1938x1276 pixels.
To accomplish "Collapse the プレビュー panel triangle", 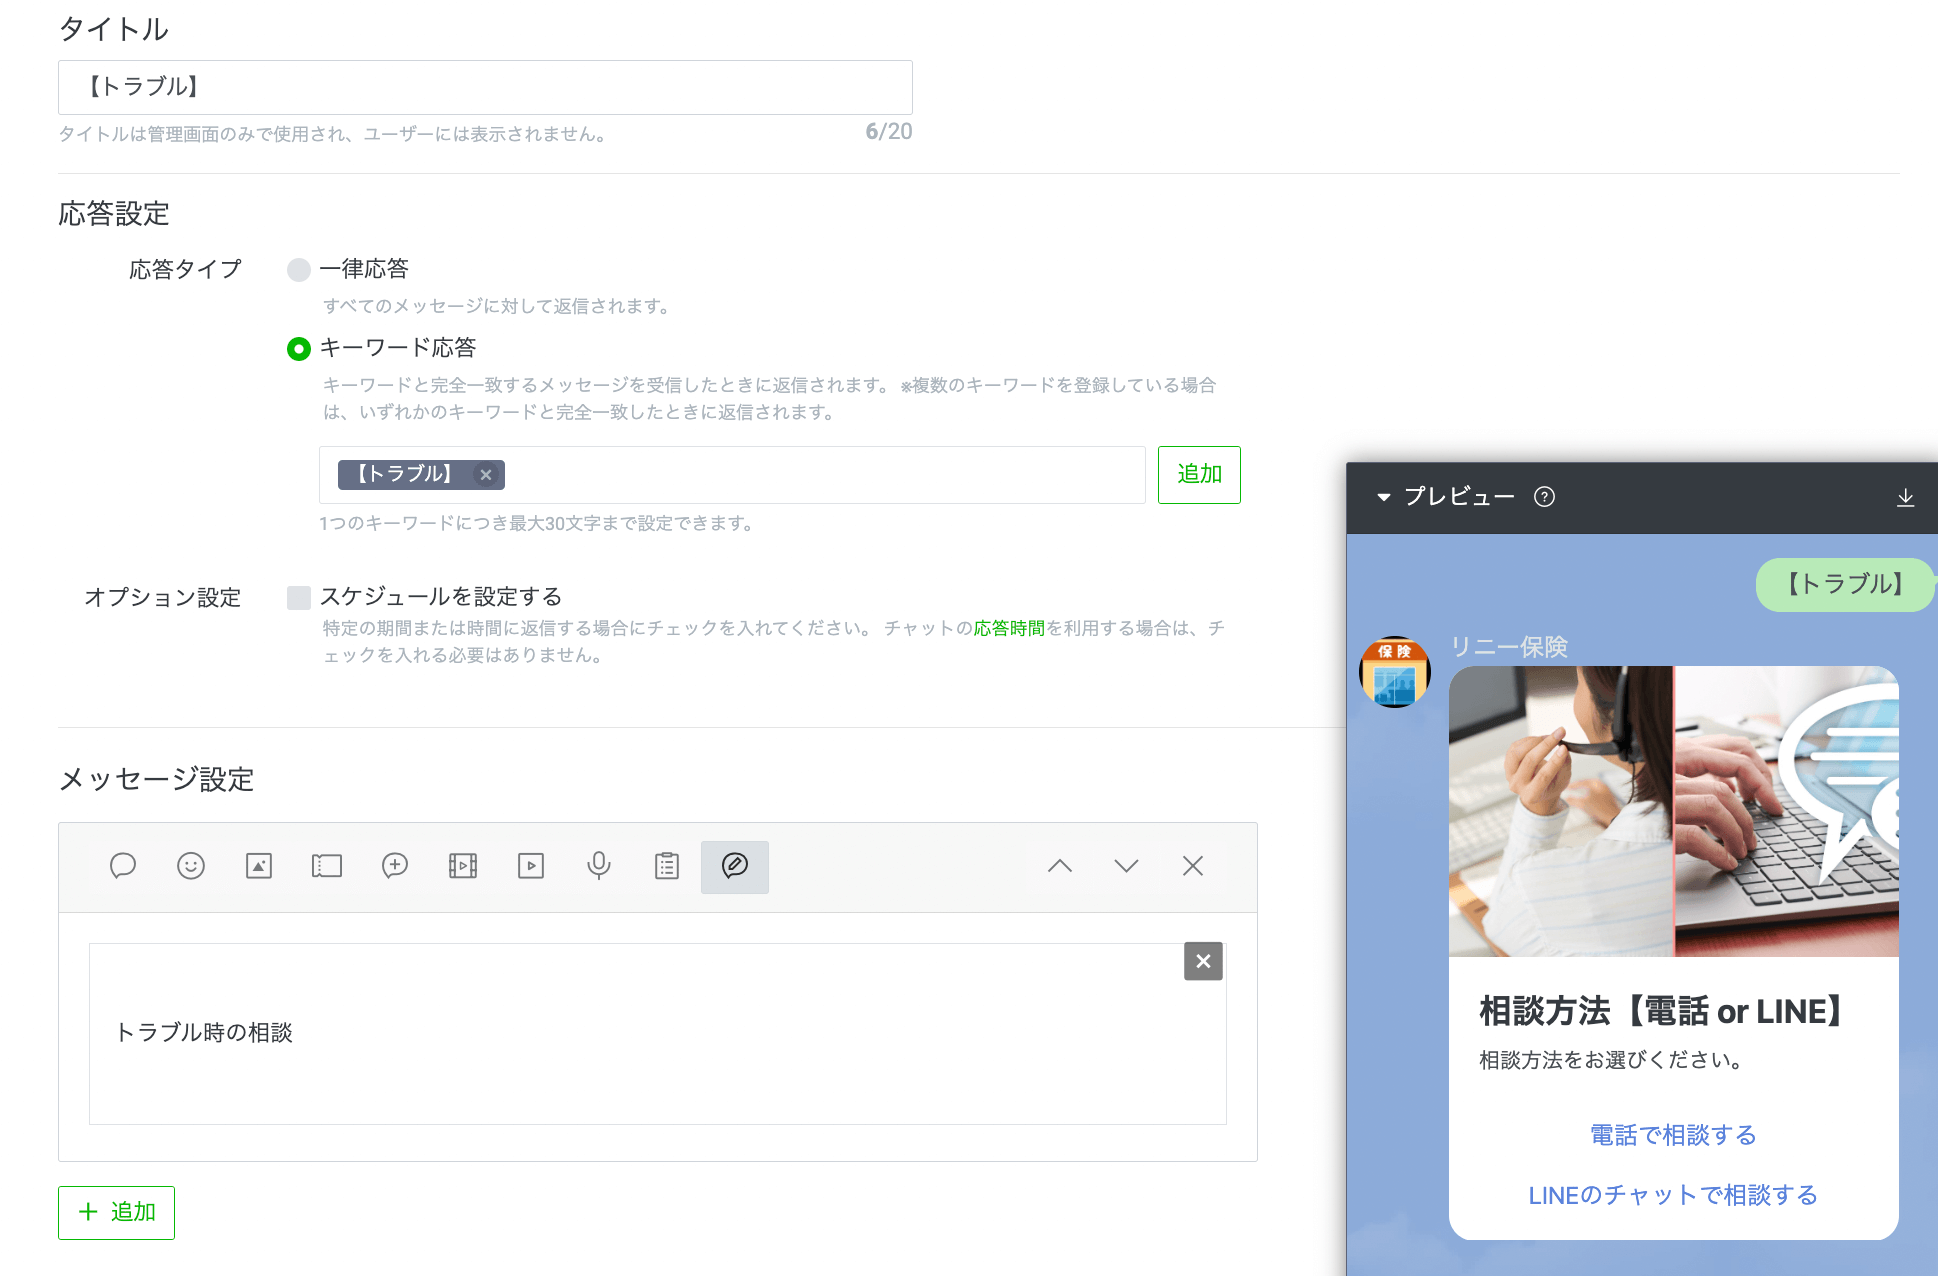I will [1384, 497].
